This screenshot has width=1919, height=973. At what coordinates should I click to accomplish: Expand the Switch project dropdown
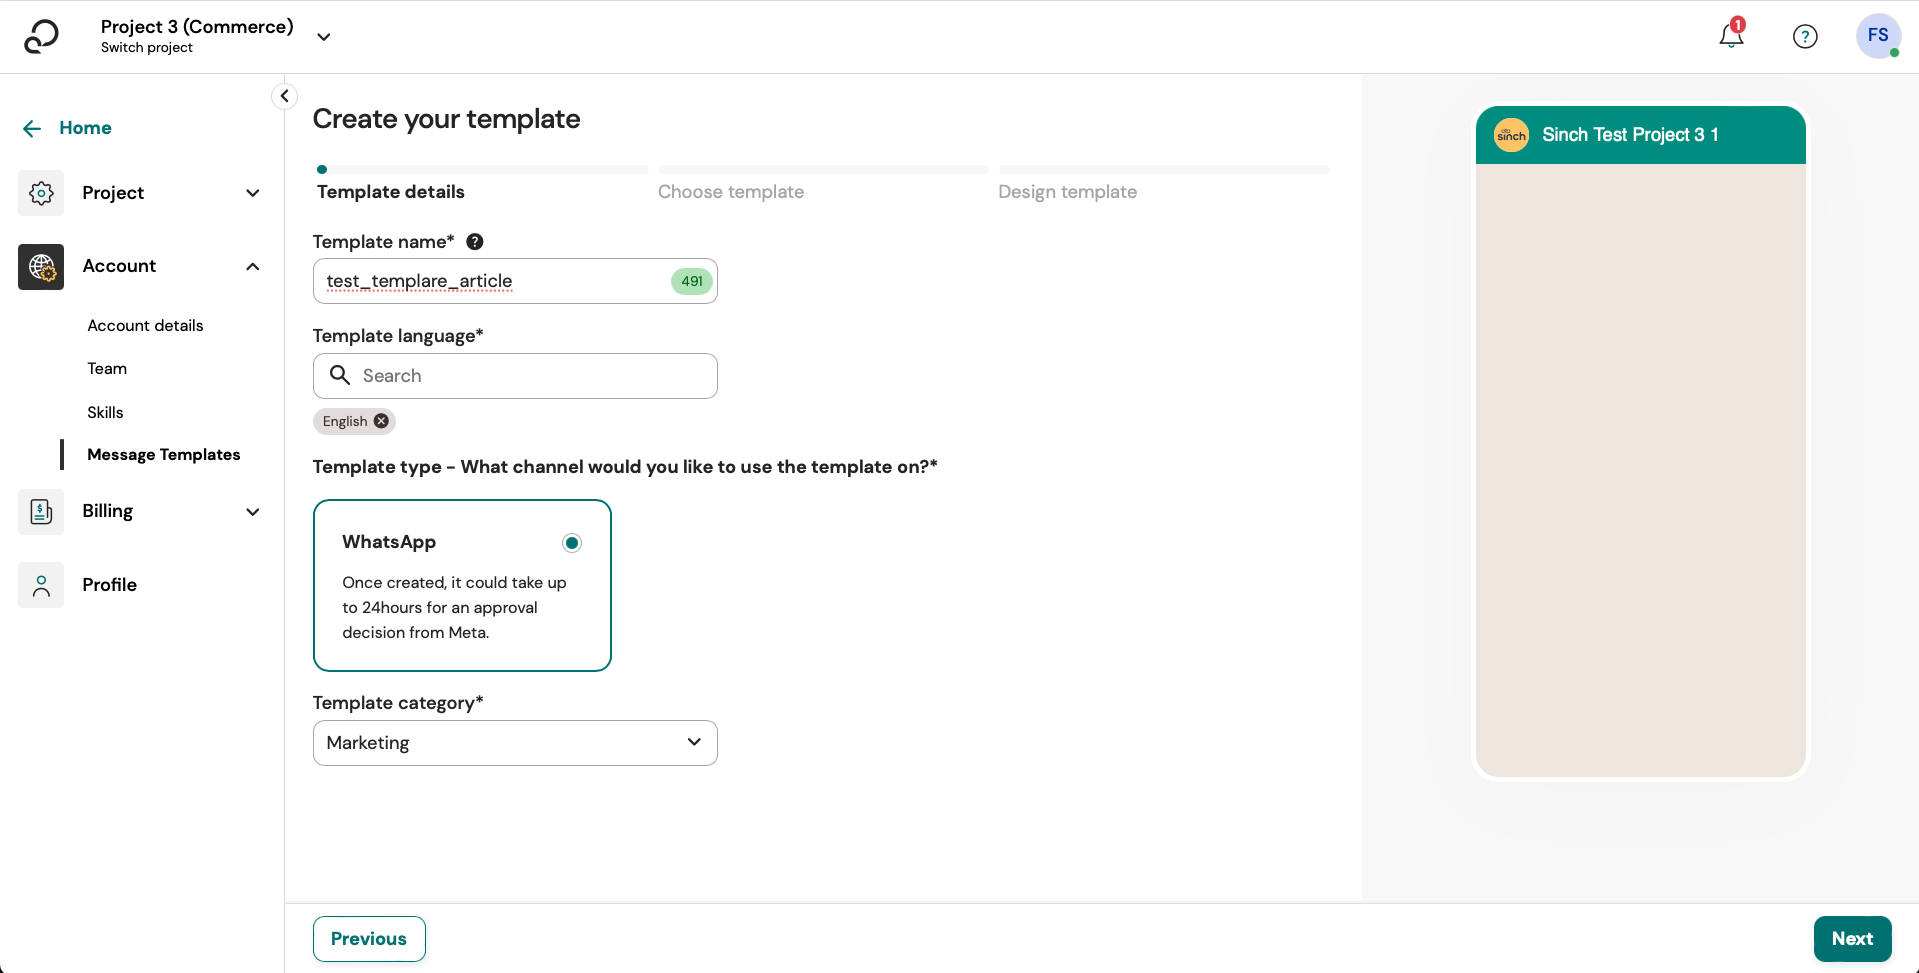coord(323,36)
